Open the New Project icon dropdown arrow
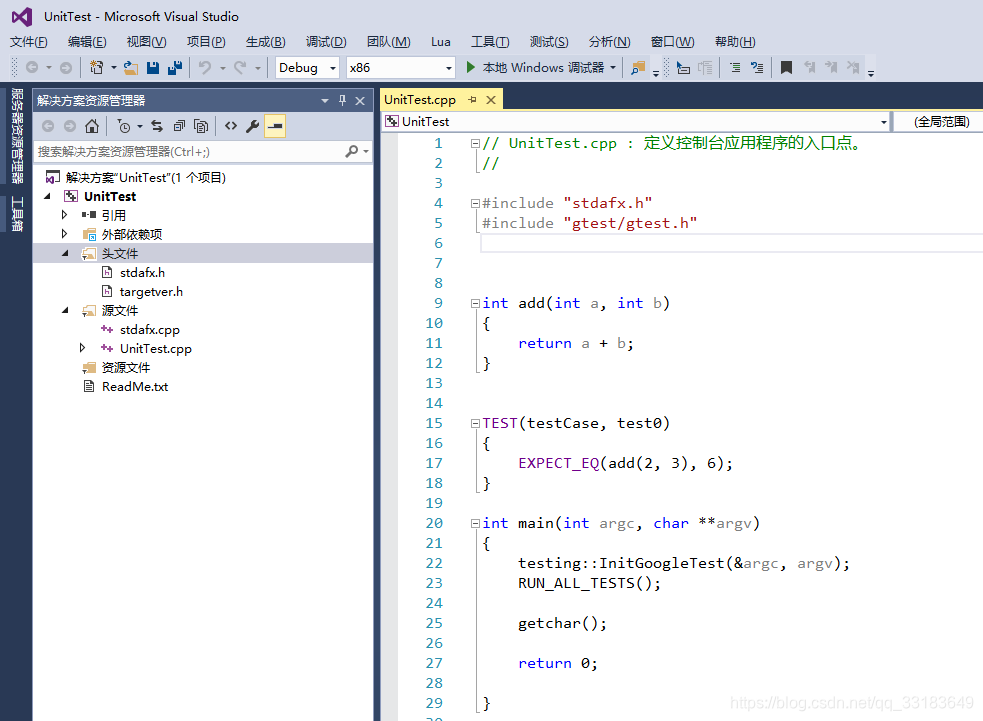Viewport: 983px width, 721px height. [x=113, y=67]
